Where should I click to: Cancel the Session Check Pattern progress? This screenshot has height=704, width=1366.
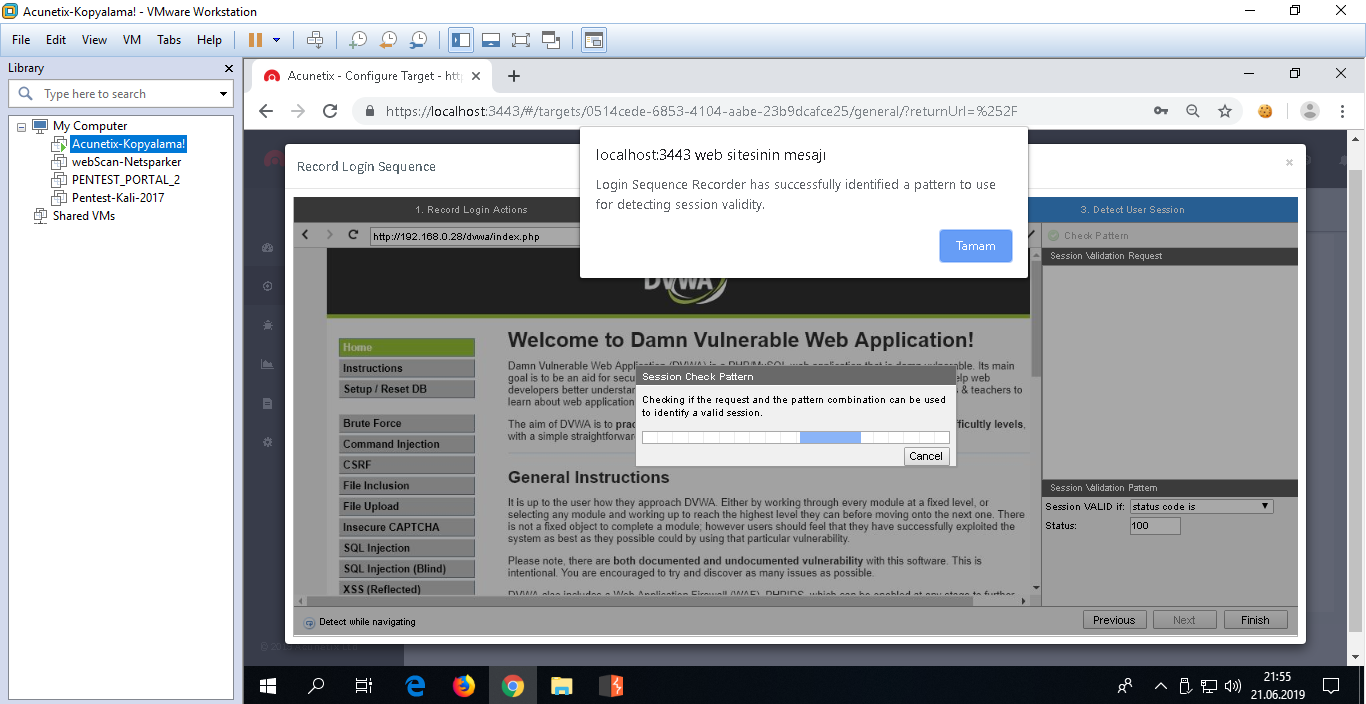pos(925,456)
